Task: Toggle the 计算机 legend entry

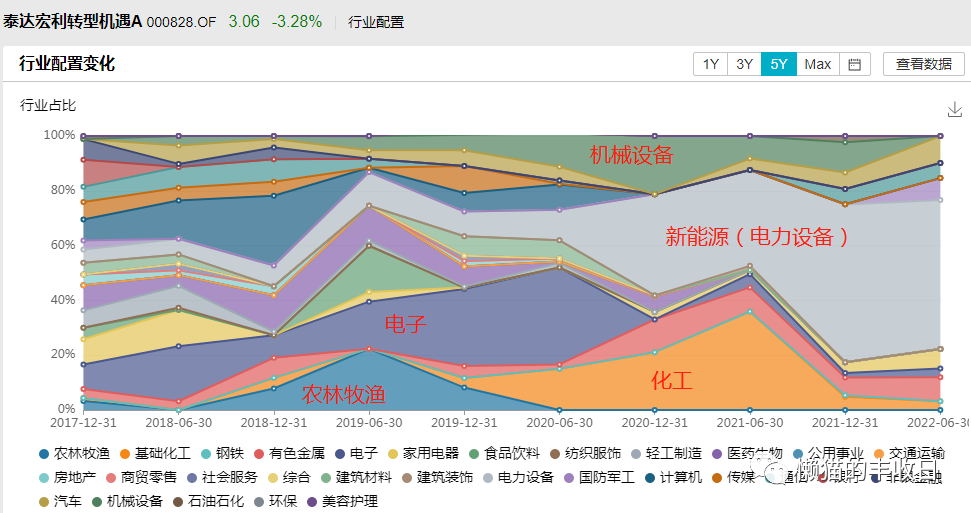Action: click(674, 477)
